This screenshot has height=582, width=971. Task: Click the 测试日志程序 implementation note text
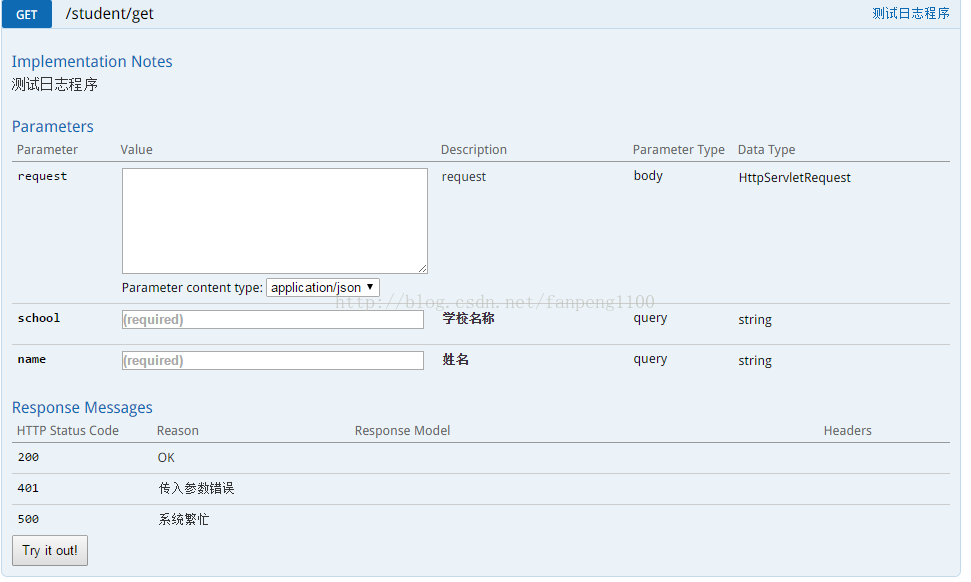click(x=54, y=84)
